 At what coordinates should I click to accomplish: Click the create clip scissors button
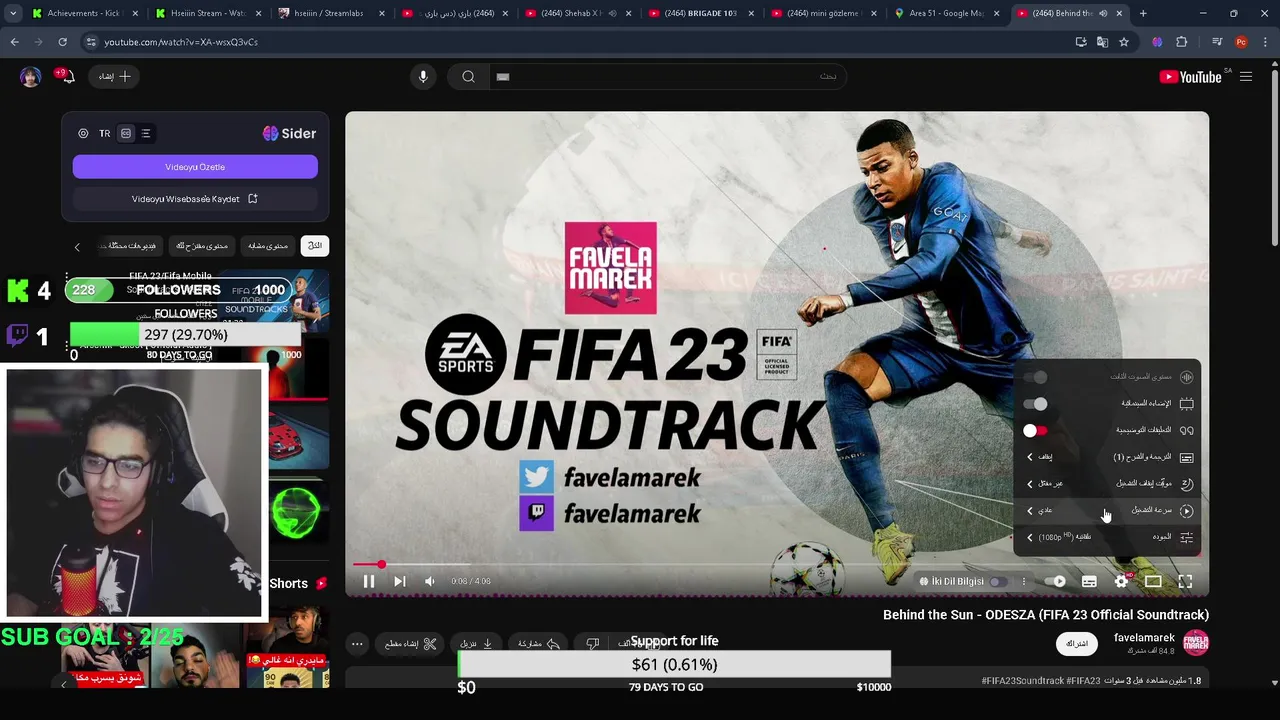(x=411, y=644)
